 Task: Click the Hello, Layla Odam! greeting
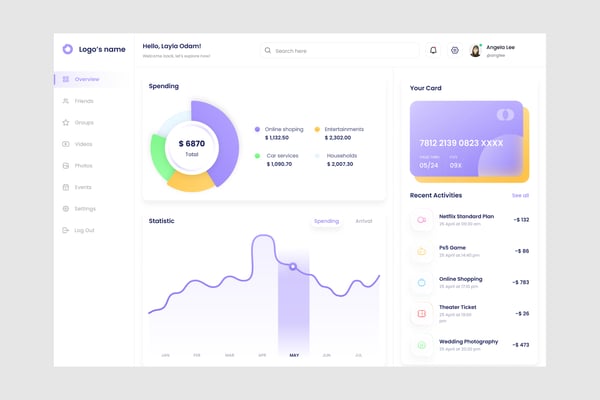coord(172,46)
